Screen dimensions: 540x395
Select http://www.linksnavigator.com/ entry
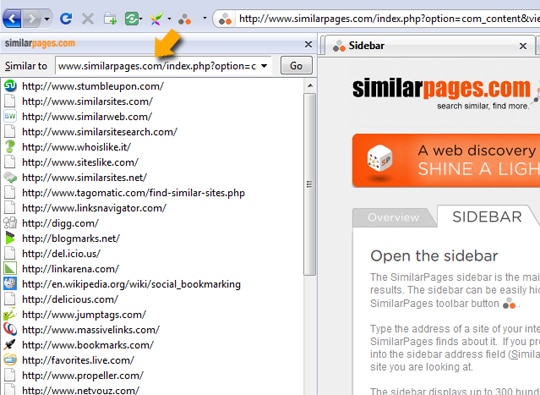click(94, 208)
